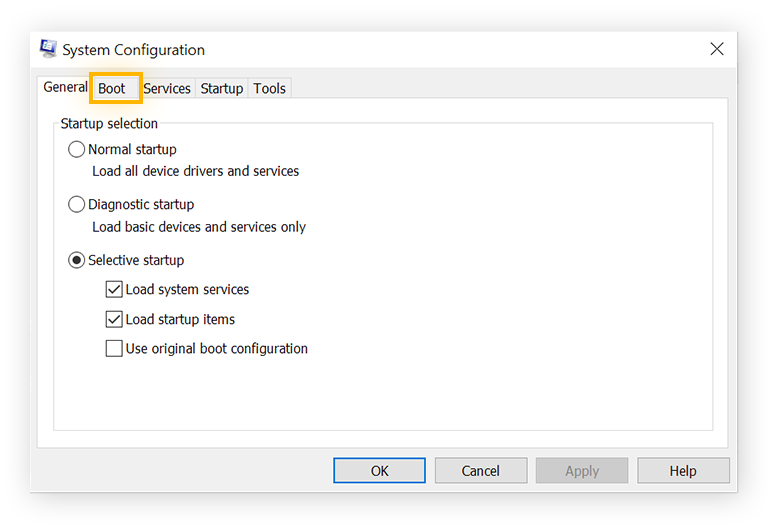Screen dimensions: 770x525
Task: Click the Load basic devices description text
Action: [x=199, y=227]
